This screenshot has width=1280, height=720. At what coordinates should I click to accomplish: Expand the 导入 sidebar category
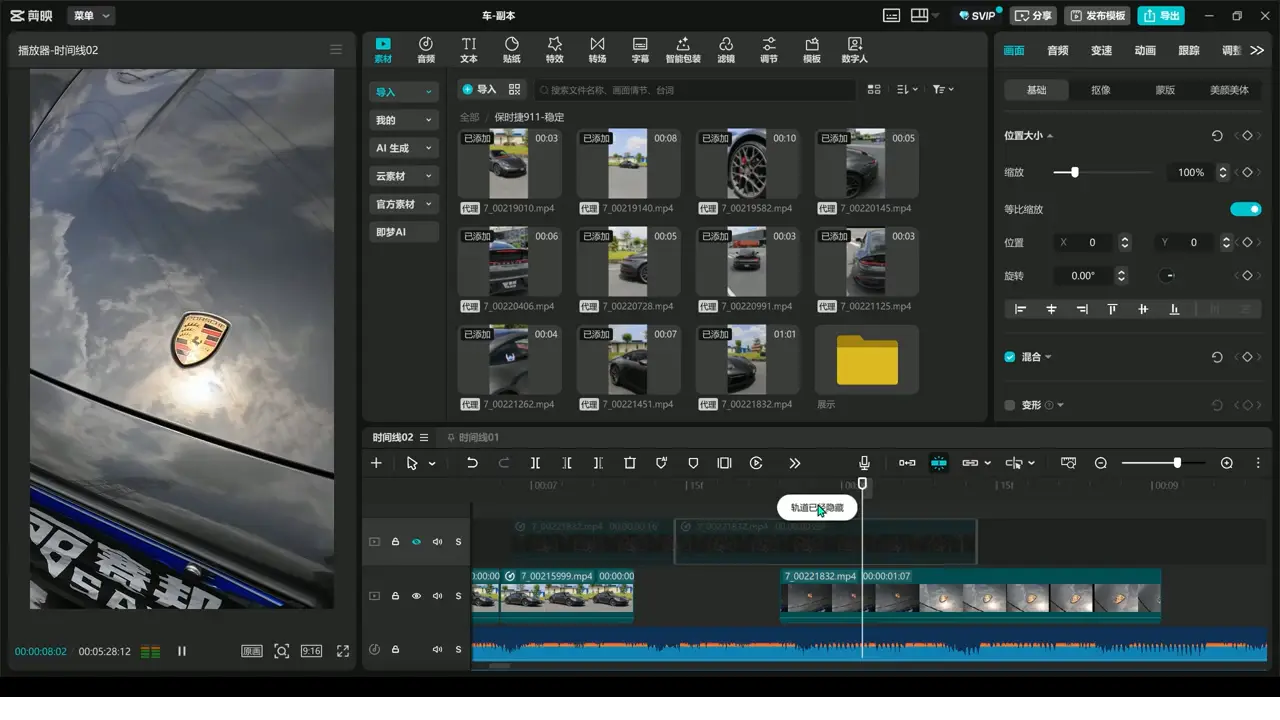click(x=404, y=92)
